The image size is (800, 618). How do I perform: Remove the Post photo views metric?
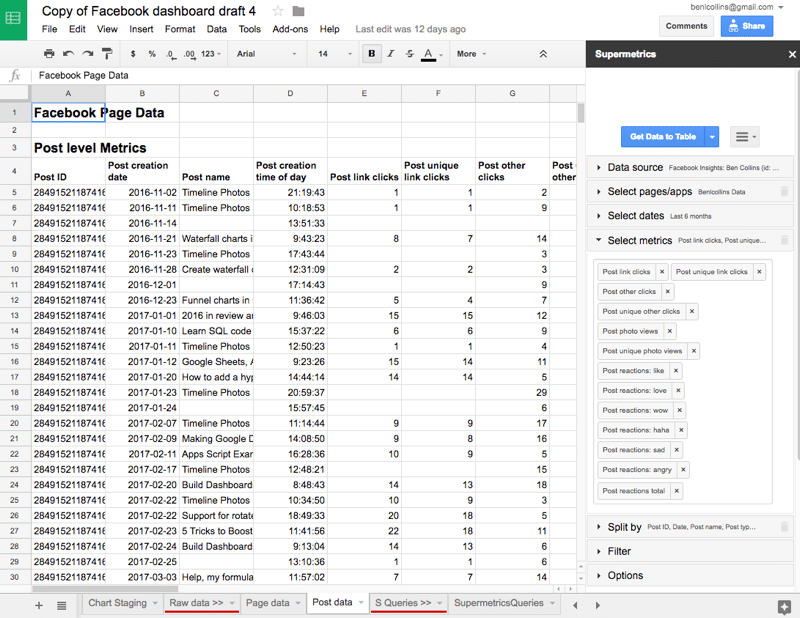(x=670, y=331)
